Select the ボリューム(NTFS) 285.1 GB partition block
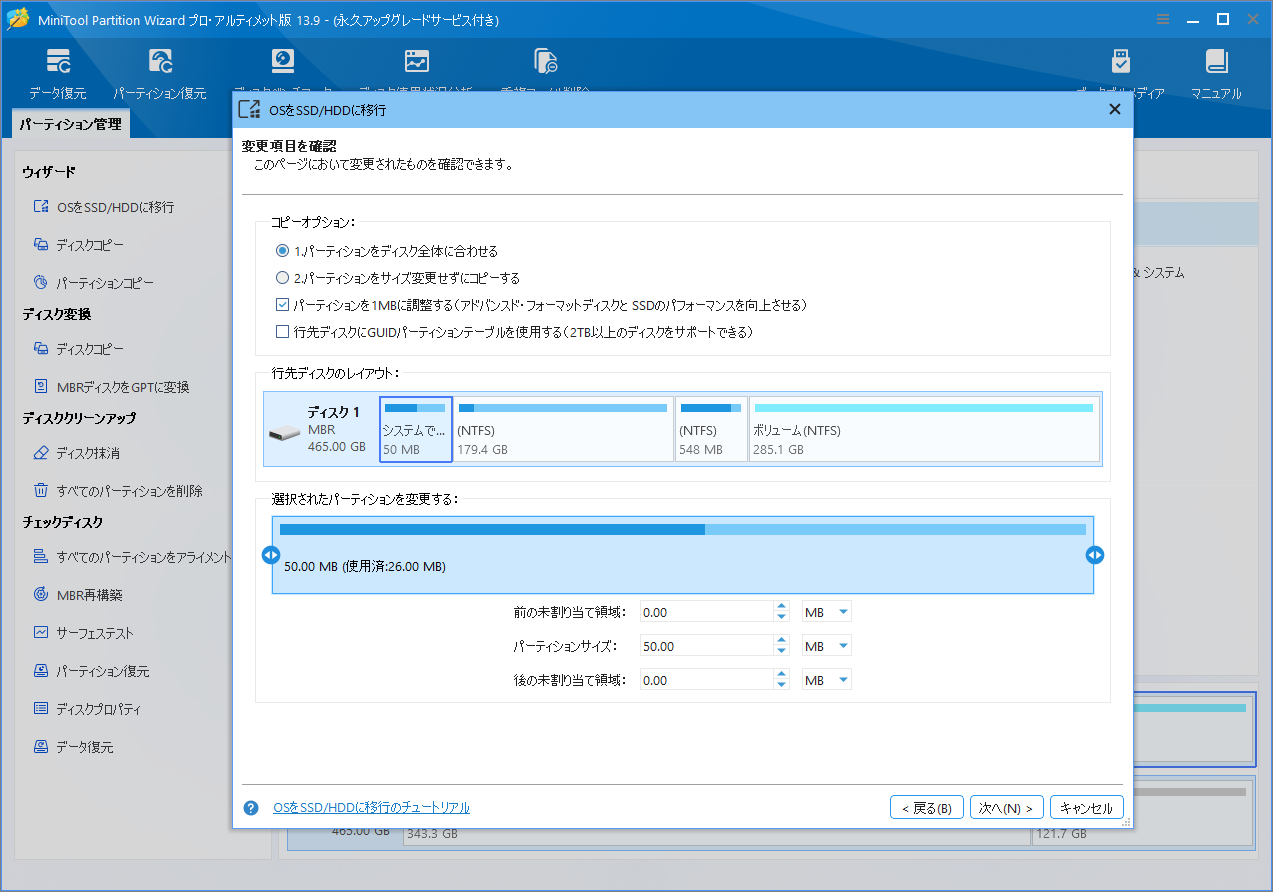 point(924,429)
